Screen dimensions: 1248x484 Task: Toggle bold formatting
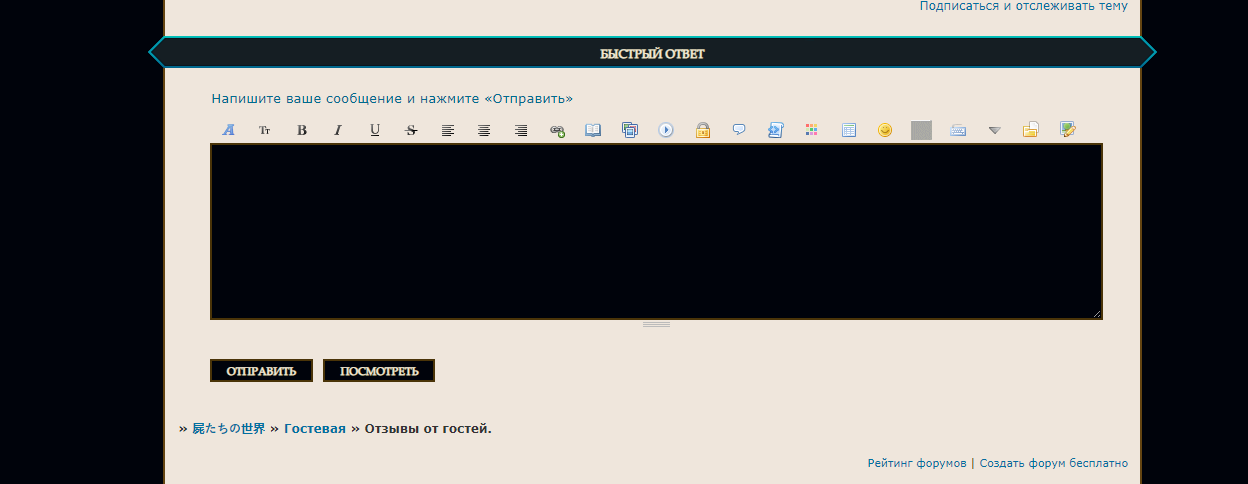click(302, 130)
